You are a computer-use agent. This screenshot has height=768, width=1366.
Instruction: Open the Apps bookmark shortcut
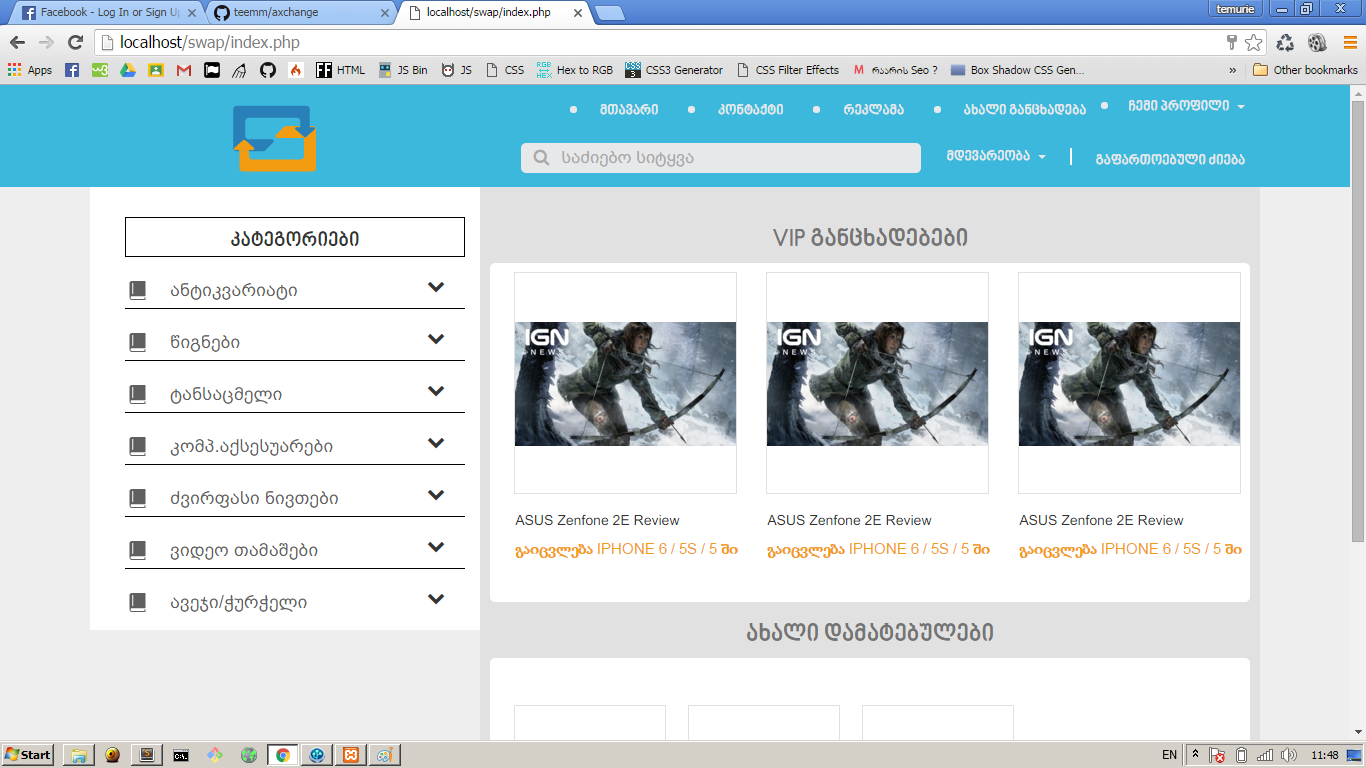point(30,70)
